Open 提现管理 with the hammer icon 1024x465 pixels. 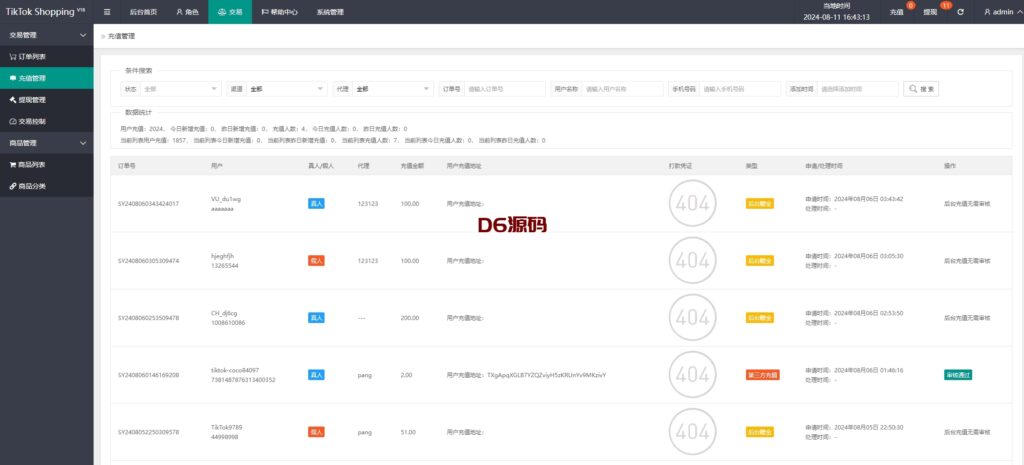[46, 100]
